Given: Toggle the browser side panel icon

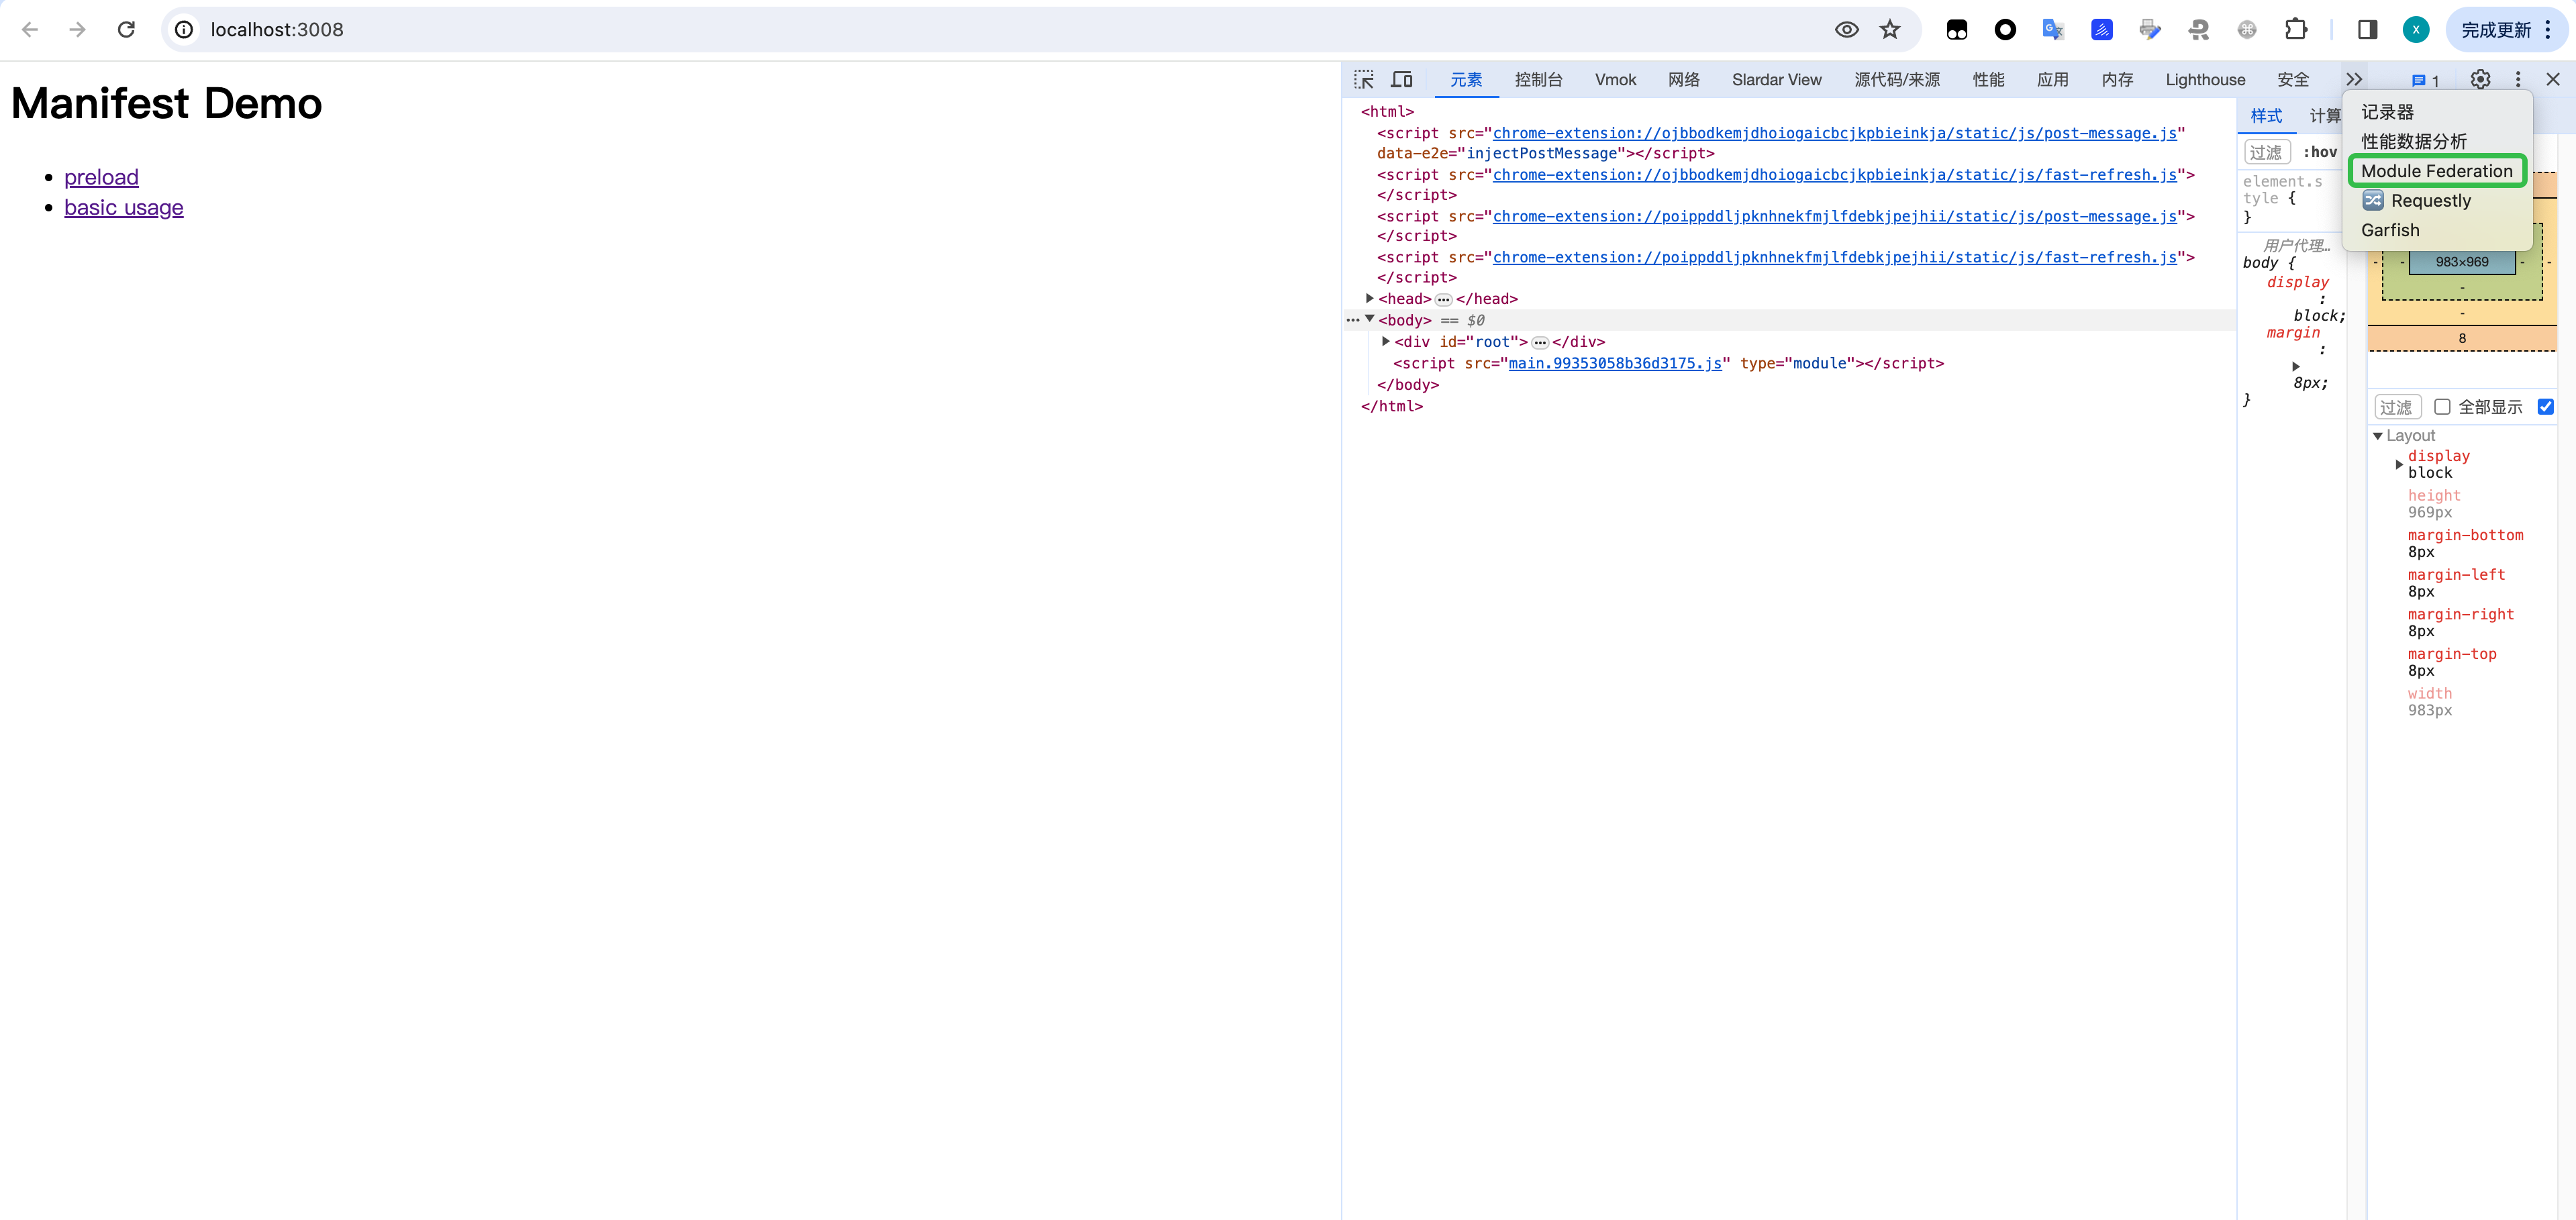Looking at the screenshot, I should coord(2367,30).
